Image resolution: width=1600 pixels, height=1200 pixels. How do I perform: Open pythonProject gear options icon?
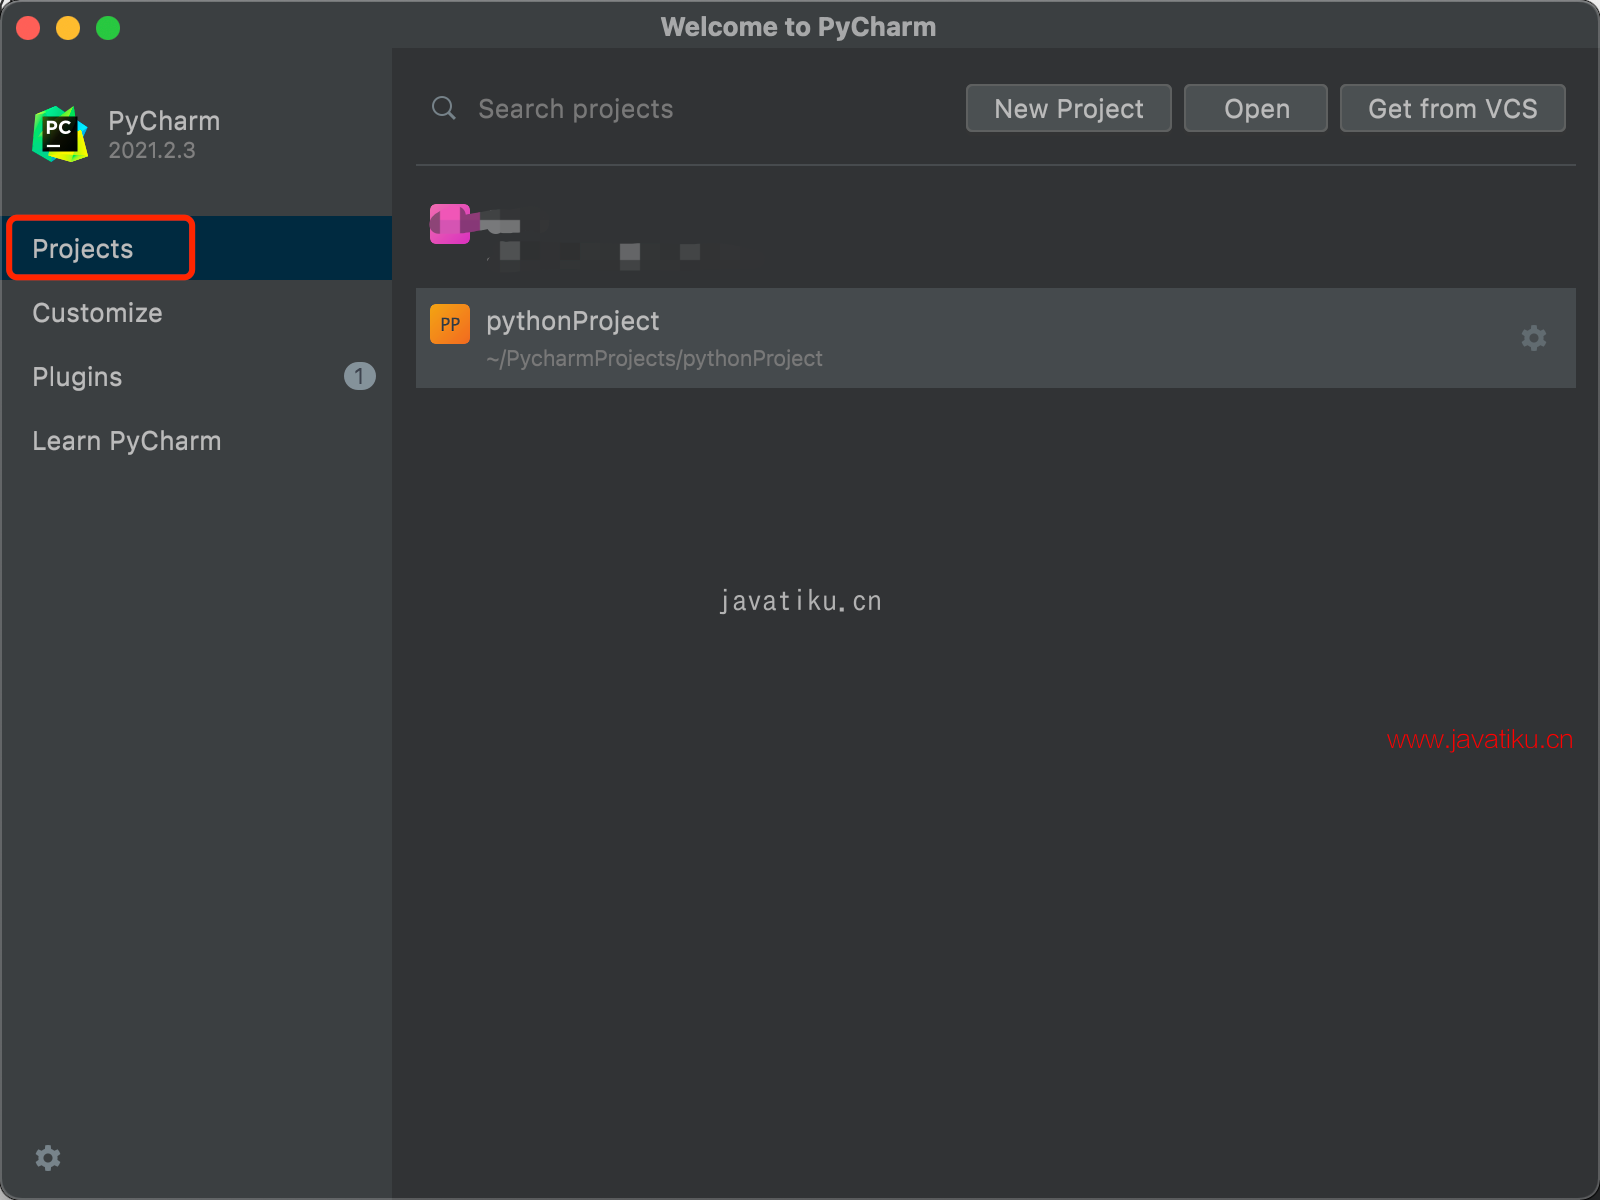coord(1533,338)
